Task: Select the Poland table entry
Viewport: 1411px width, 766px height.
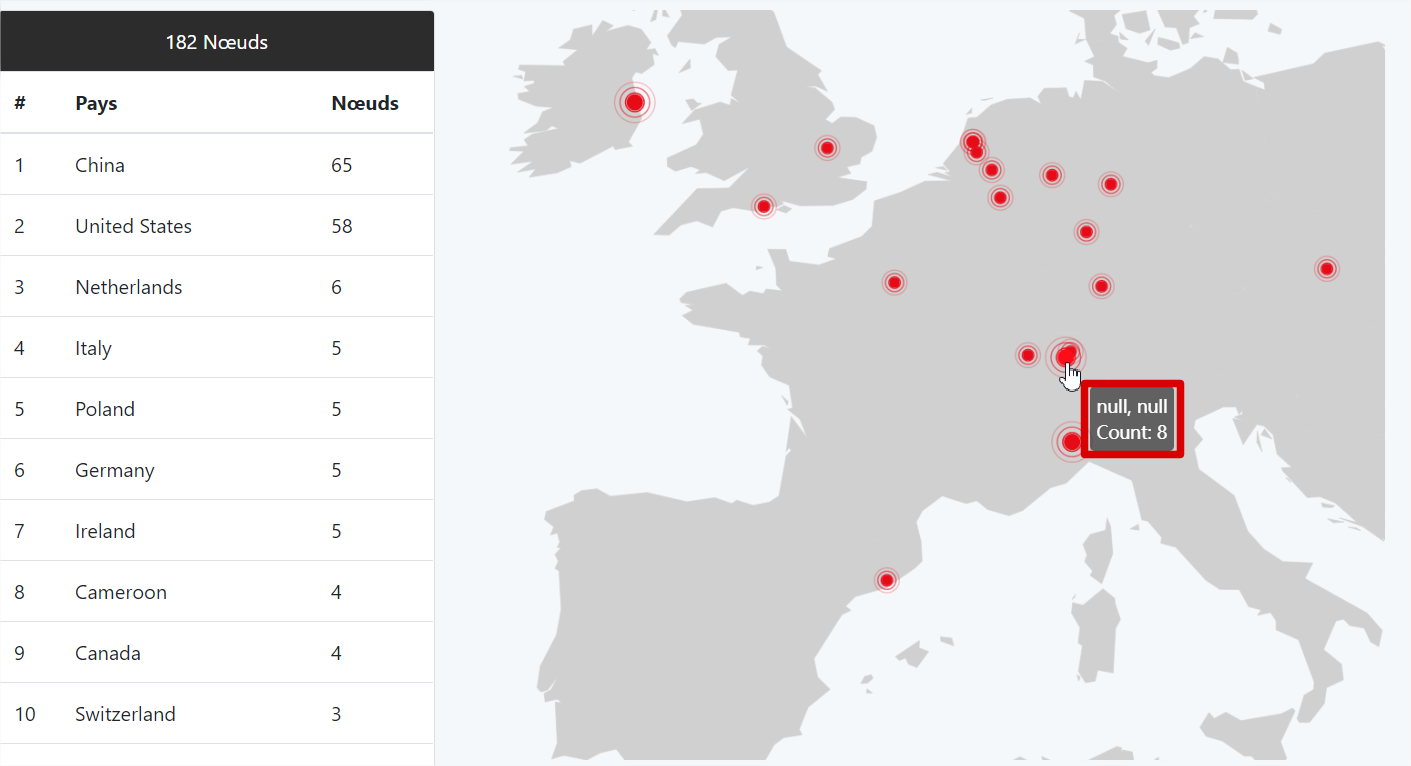Action: tap(105, 409)
